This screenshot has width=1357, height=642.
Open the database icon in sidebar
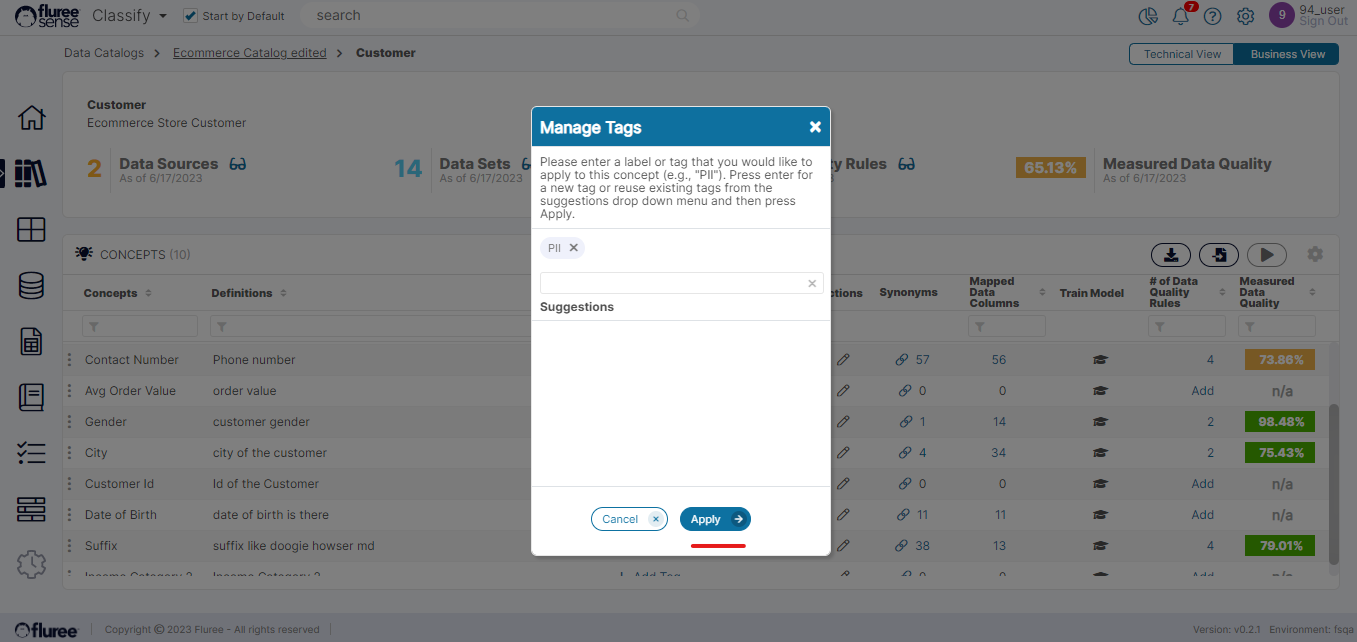(x=31, y=286)
